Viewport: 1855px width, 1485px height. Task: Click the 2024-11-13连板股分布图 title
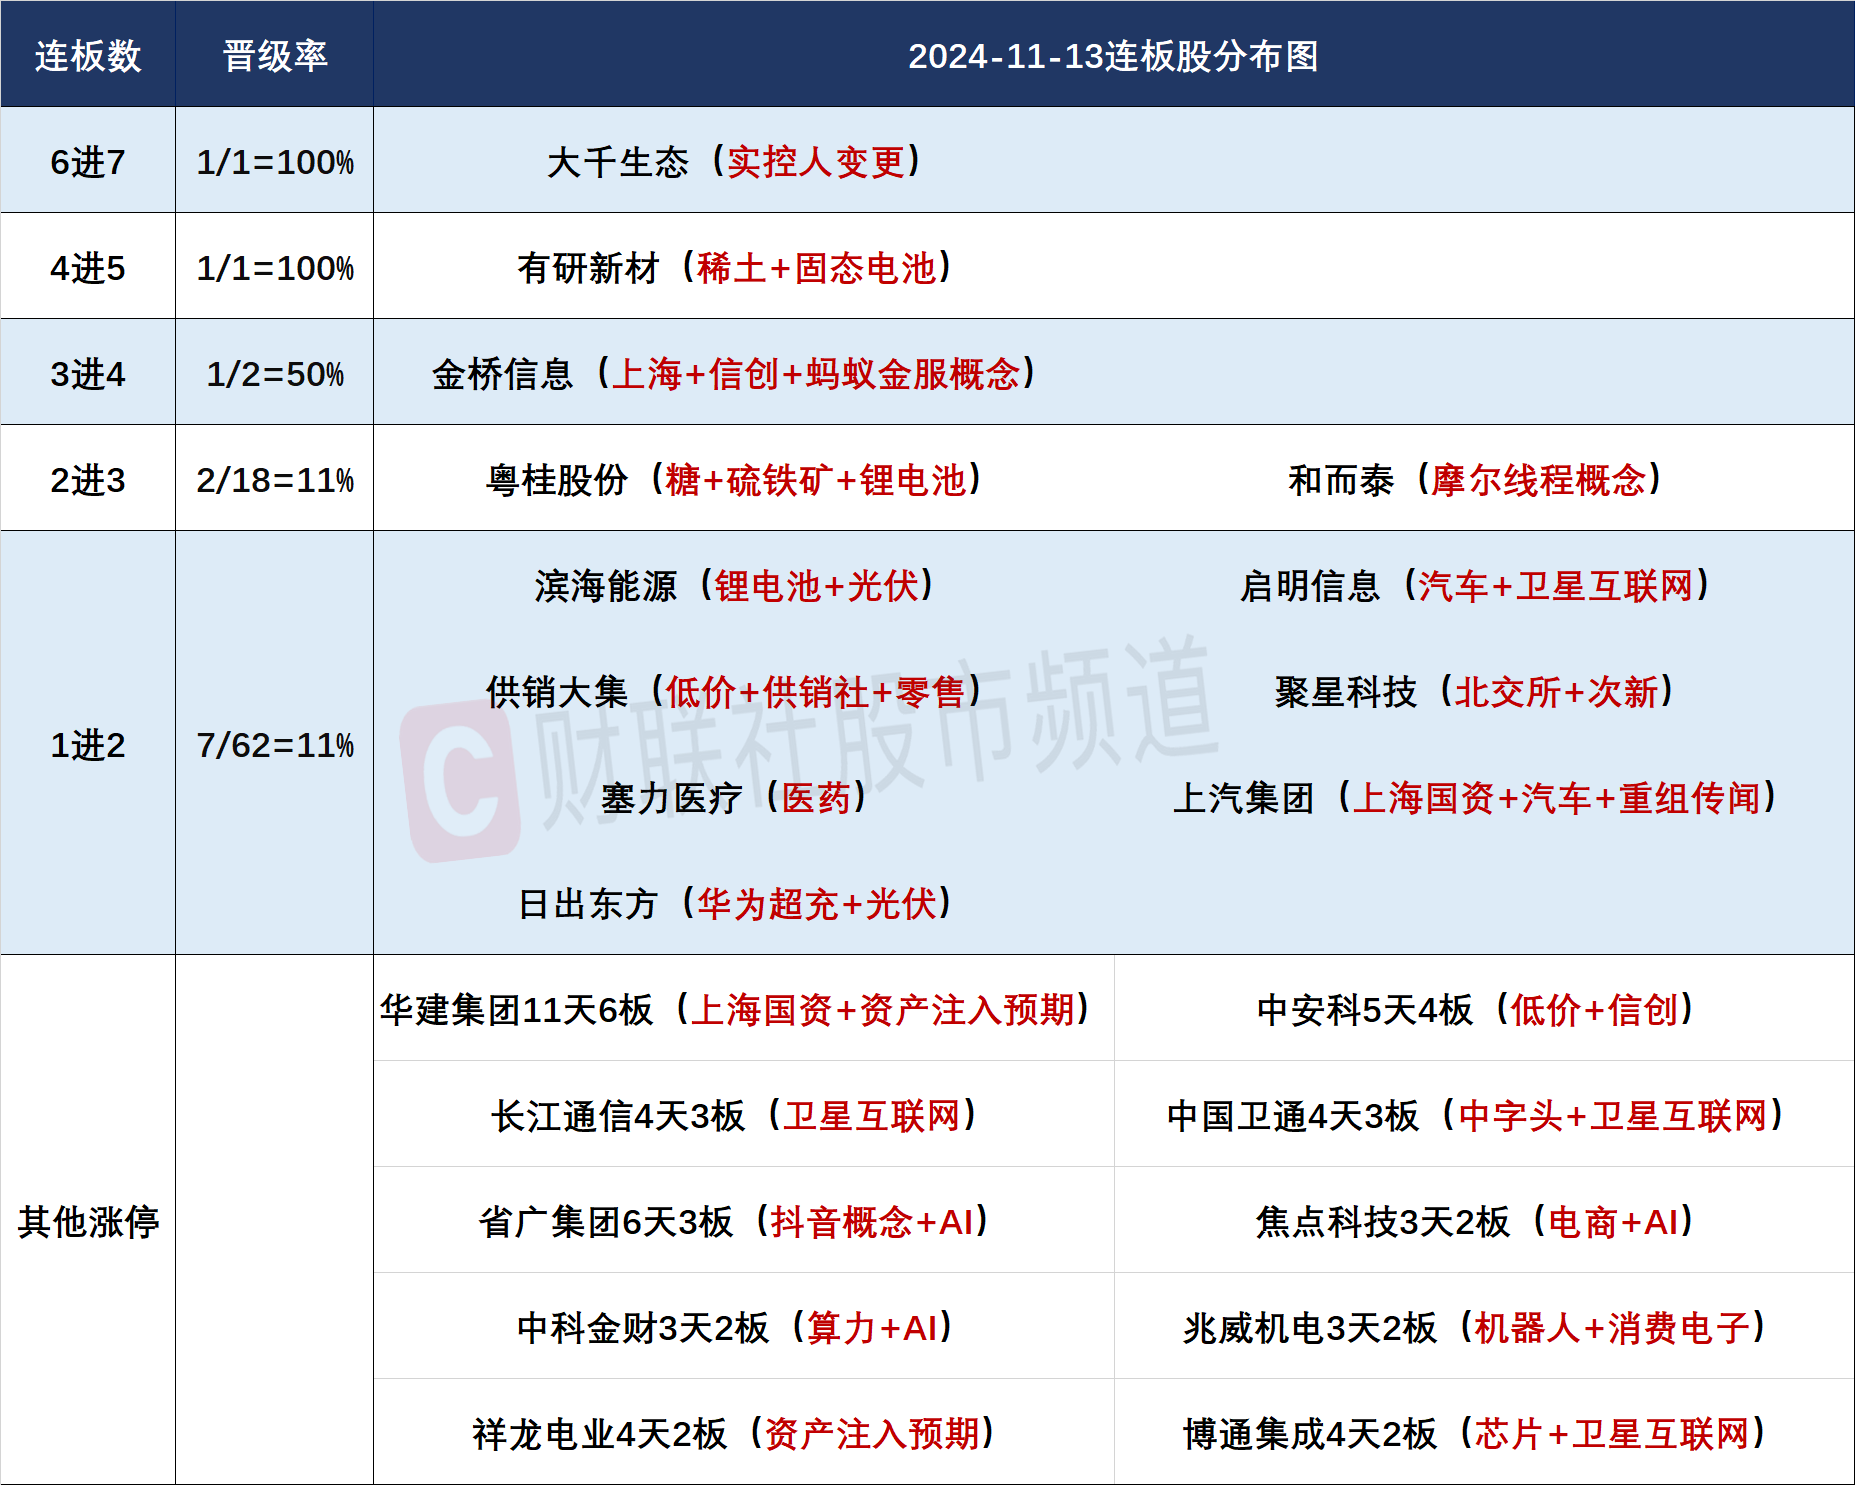point(1113,56)
